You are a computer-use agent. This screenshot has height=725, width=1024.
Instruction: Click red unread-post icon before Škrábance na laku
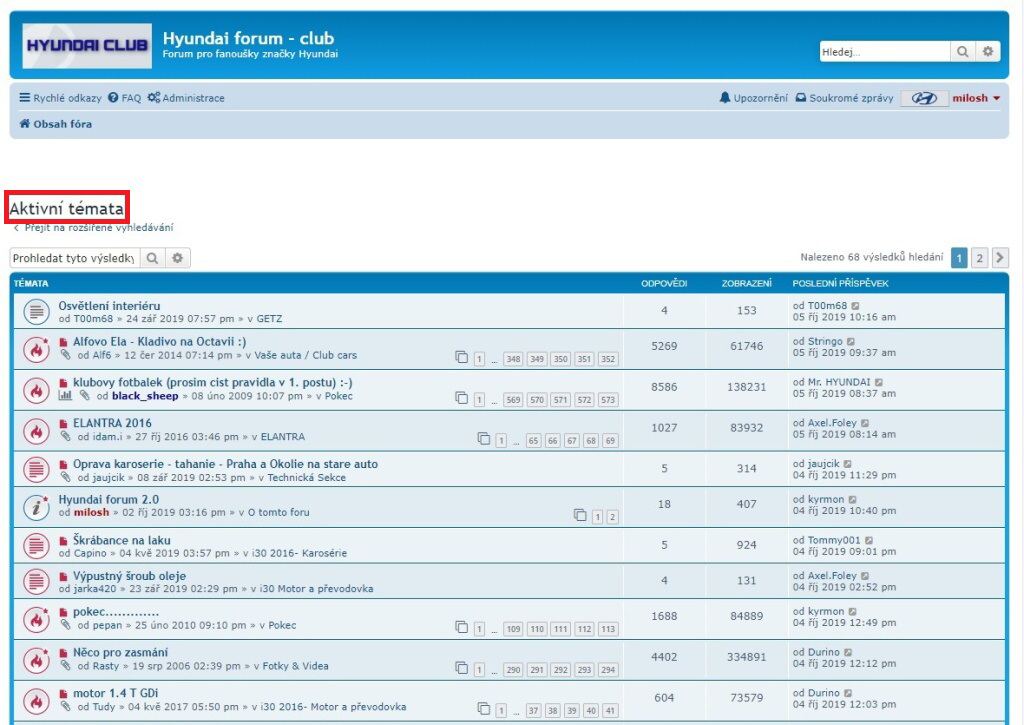point(63,541)
